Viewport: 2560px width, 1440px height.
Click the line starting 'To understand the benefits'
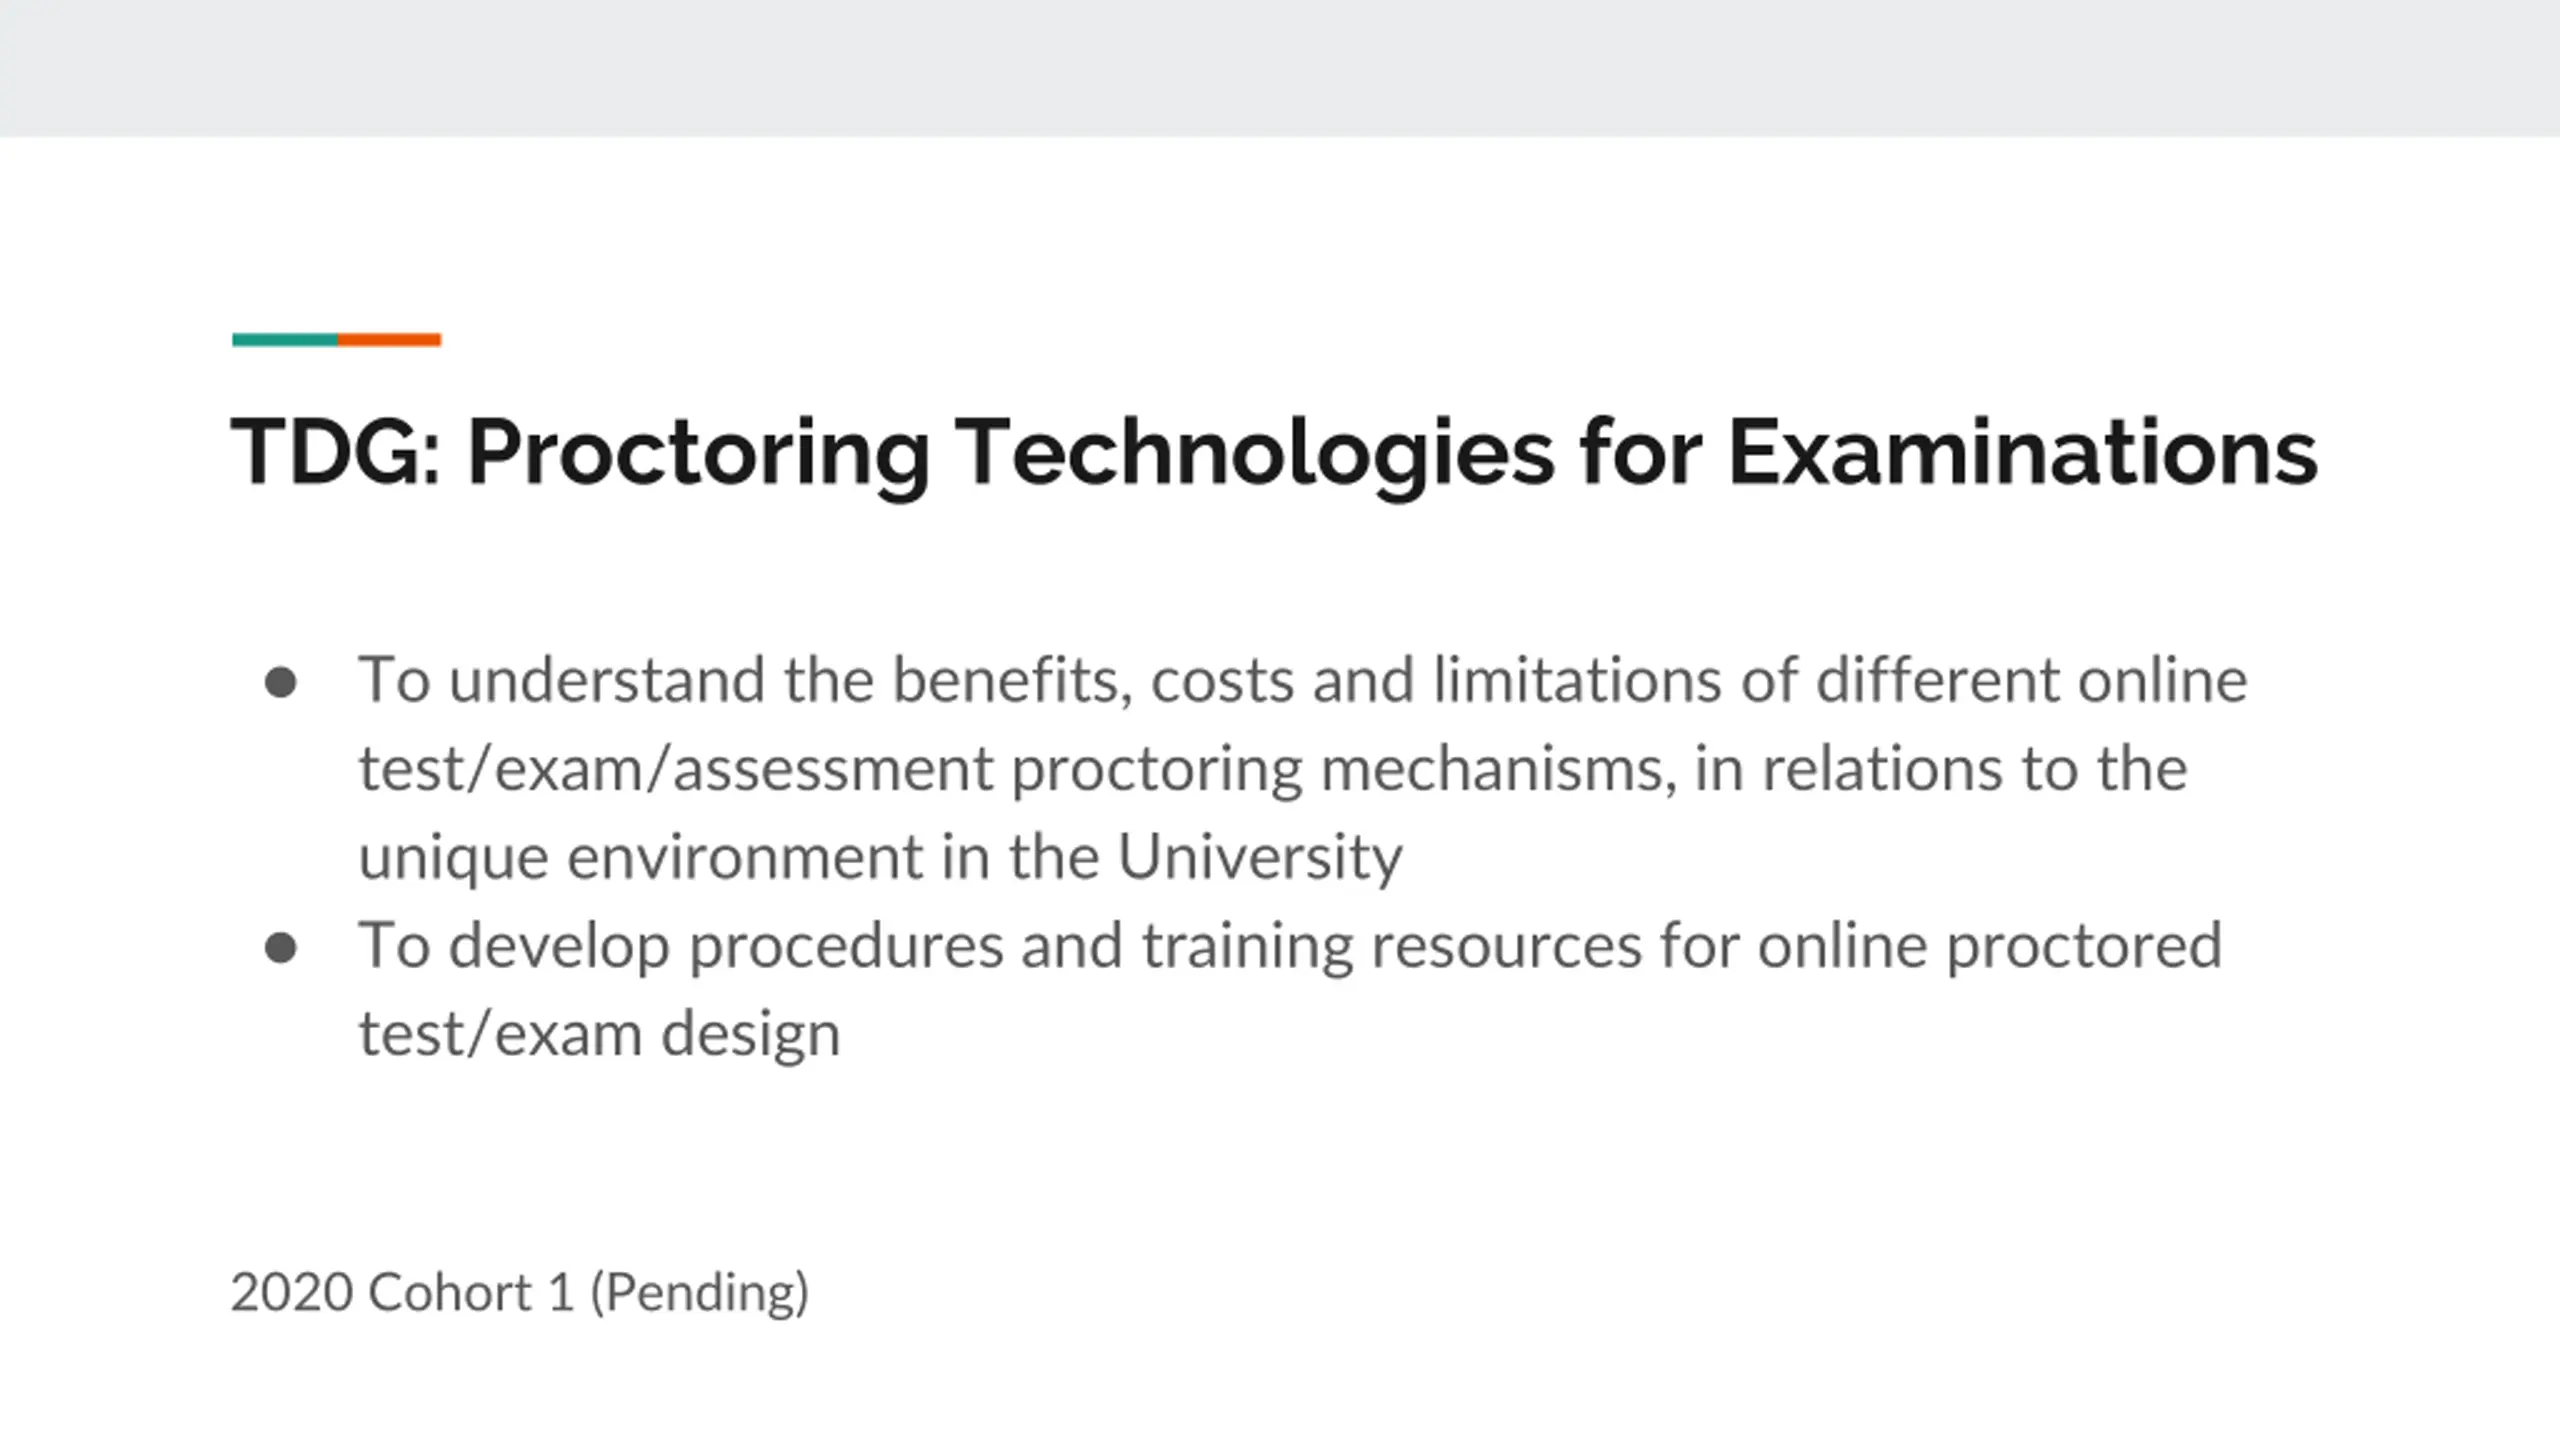1302,680
